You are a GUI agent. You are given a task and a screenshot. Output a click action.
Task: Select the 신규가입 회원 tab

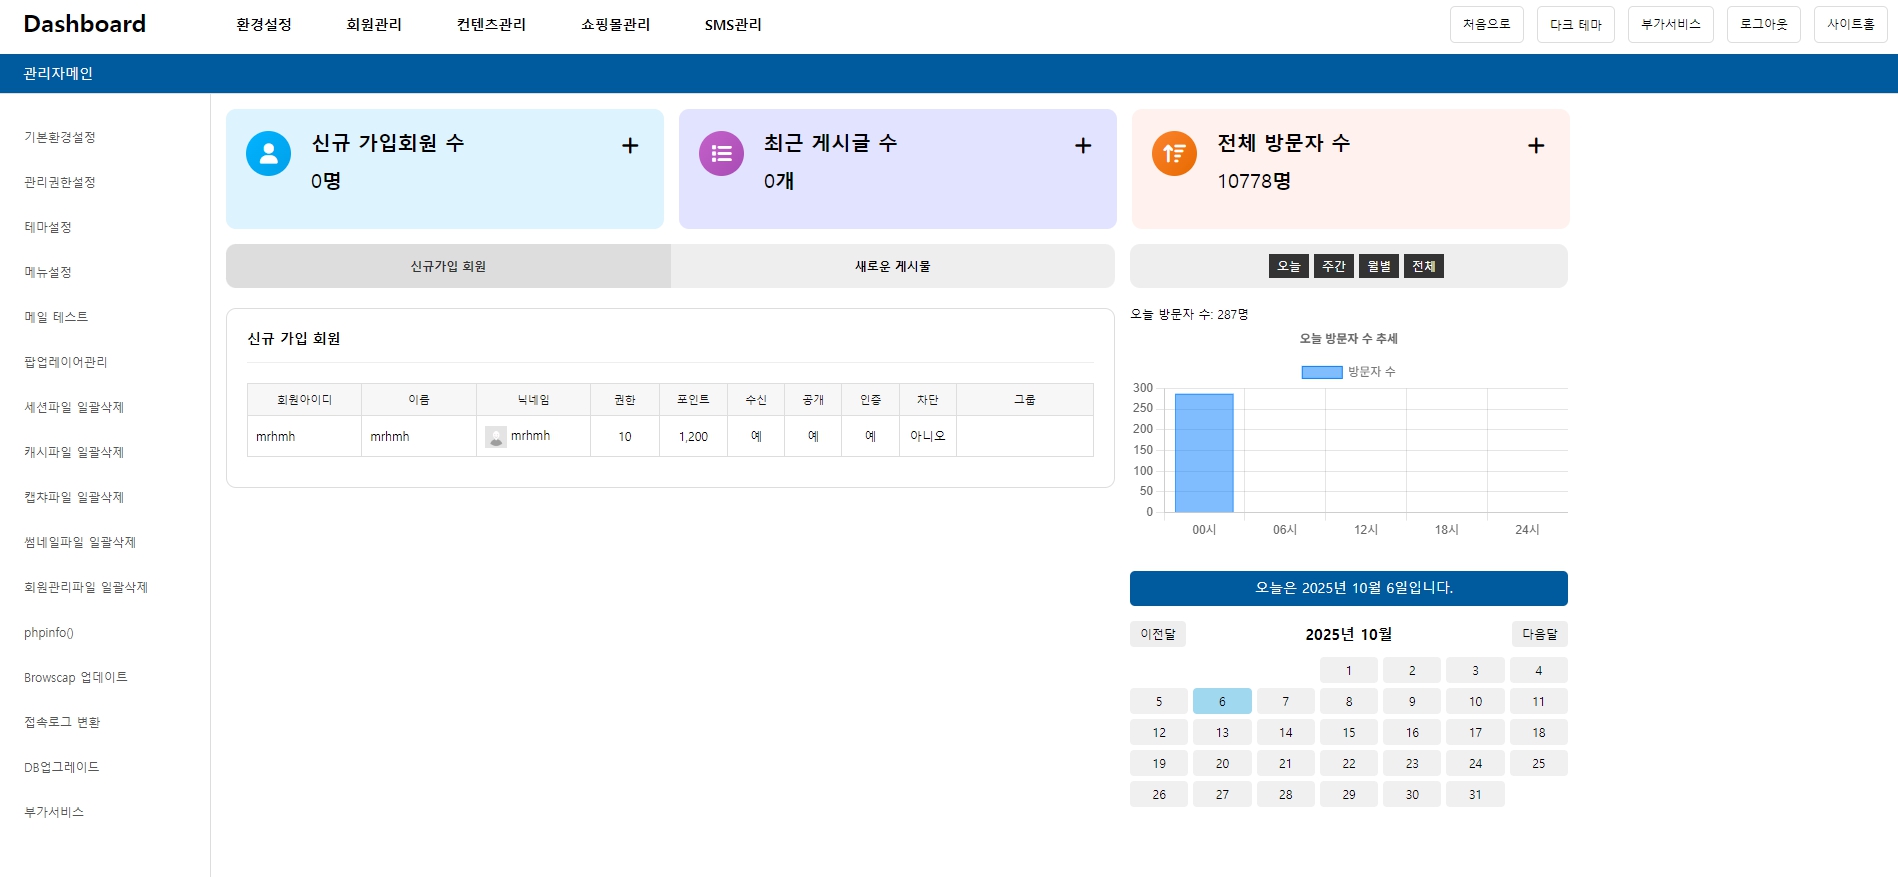[x=448, y=266]
